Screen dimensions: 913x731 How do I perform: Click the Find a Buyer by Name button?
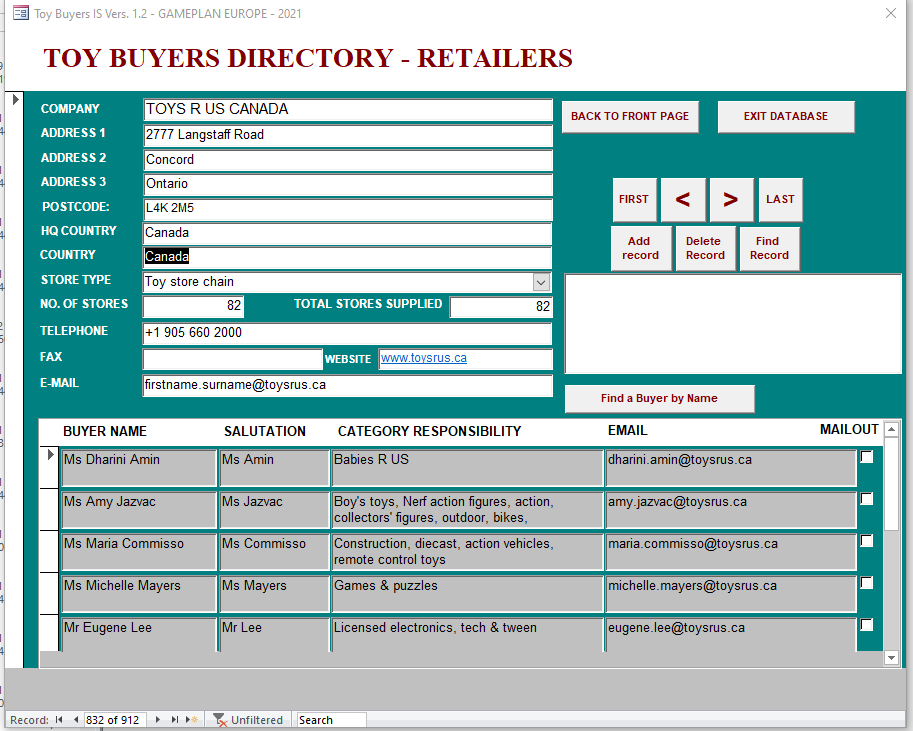[x=659, y=399]
